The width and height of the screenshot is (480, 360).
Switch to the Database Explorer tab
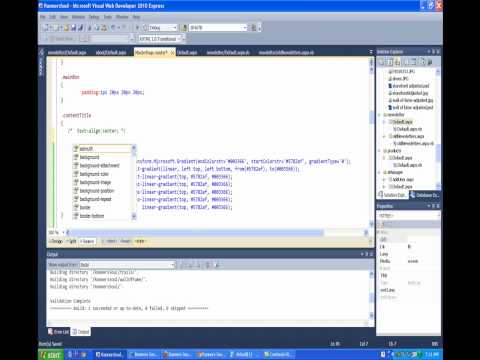coord(425,195)
